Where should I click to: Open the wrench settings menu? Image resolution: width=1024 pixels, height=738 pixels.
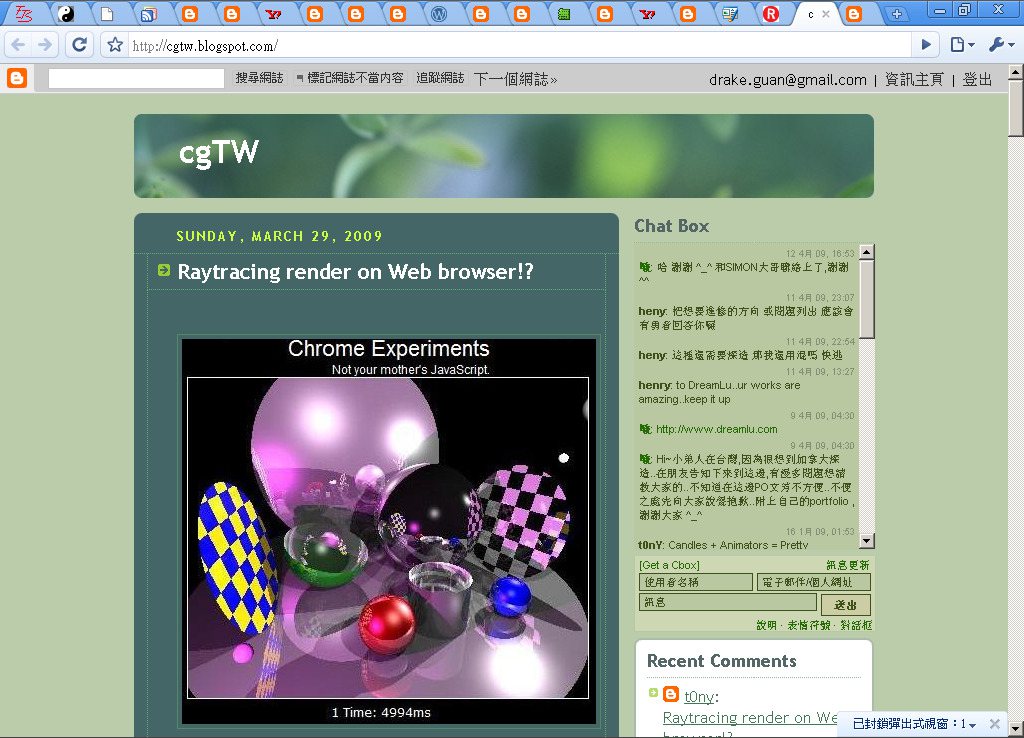click(x=1001, y=45)
